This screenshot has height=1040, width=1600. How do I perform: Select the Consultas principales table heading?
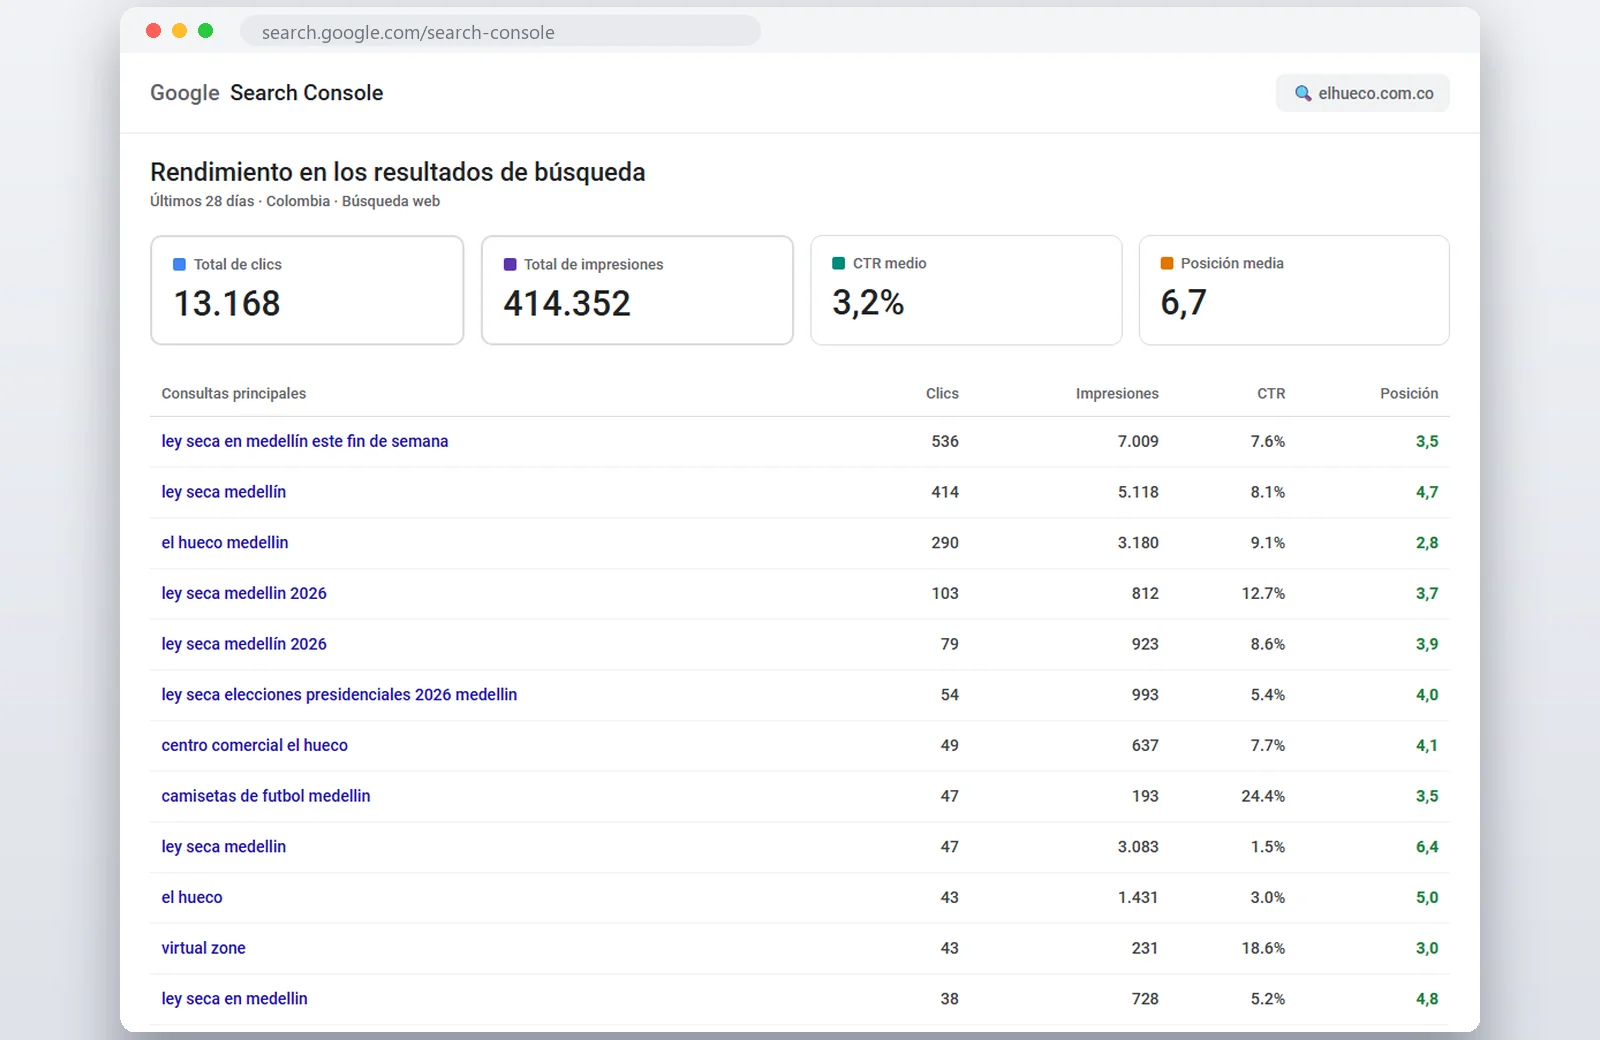234,393
